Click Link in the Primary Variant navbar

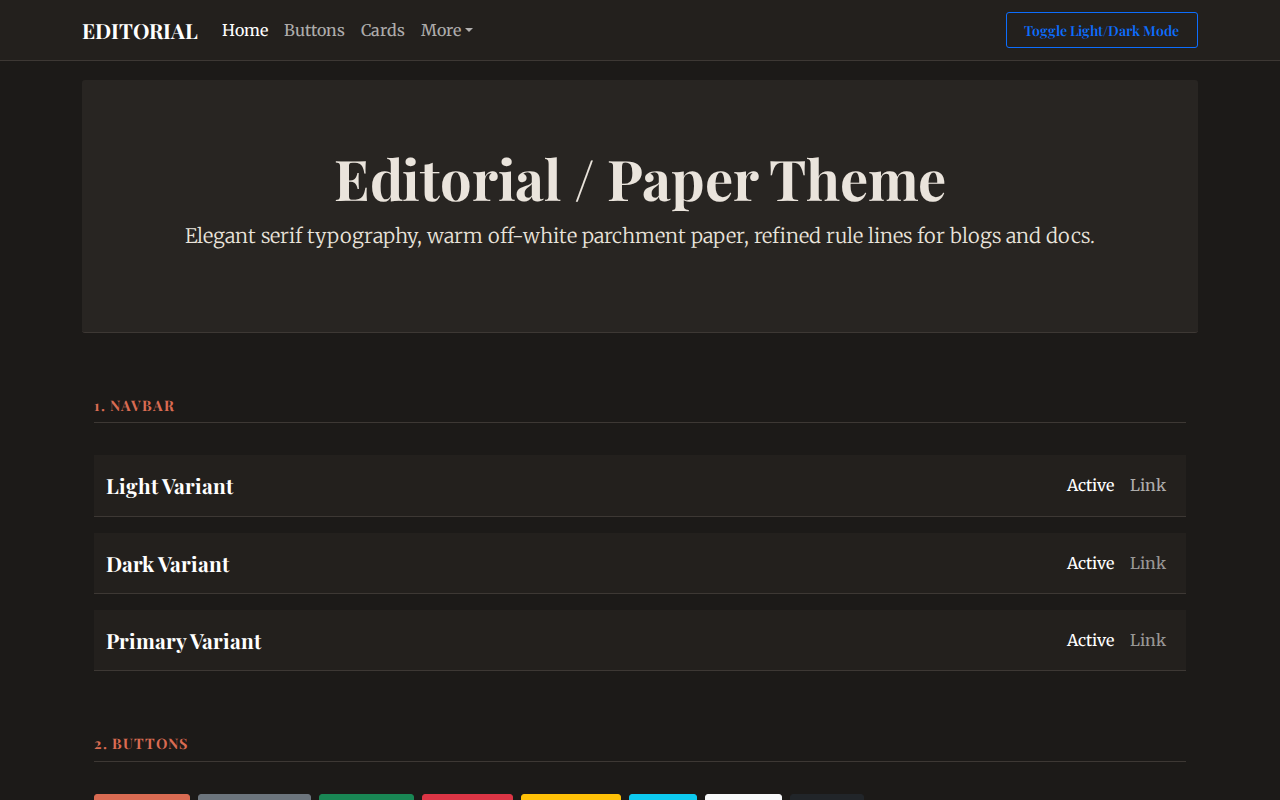(x=1148, y=640)
